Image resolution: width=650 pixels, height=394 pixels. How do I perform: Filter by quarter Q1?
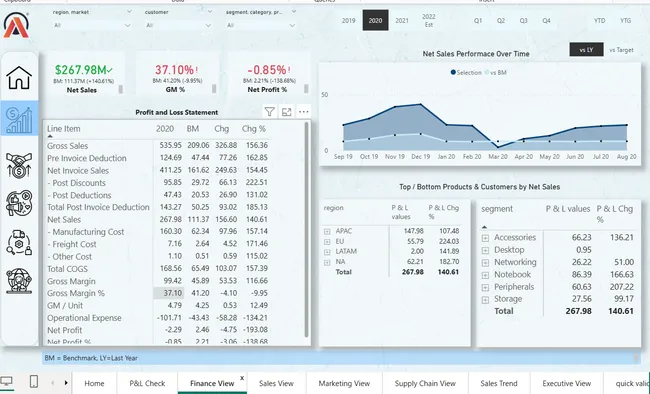[478, 20]
